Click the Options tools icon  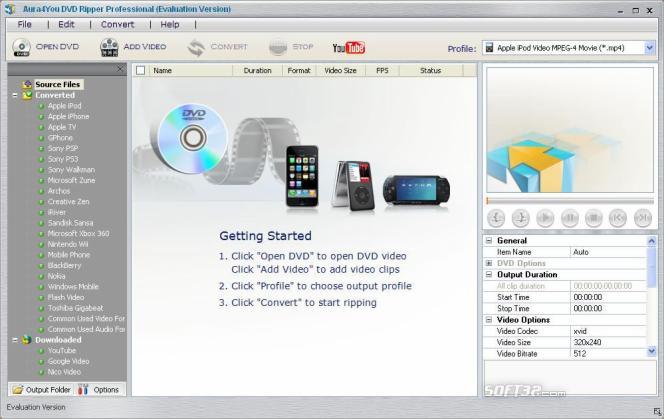point(83,389)
